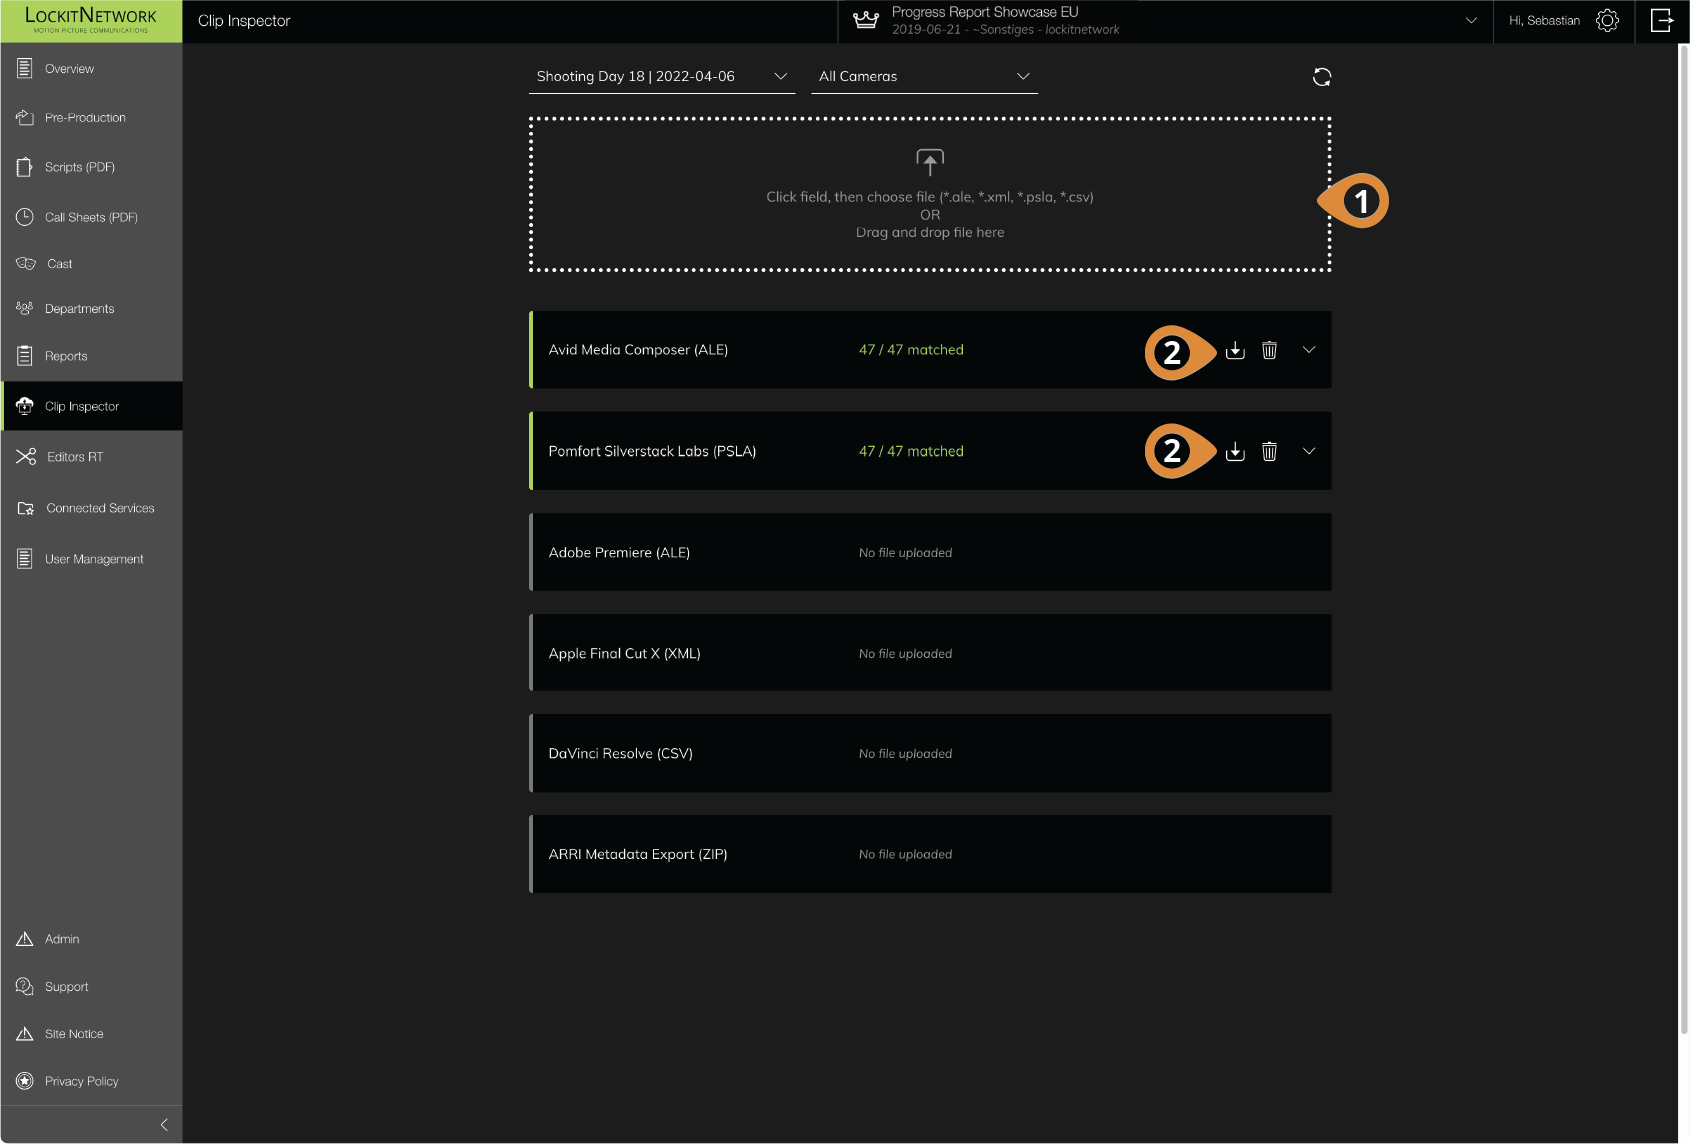Go to Pre-Production section

tap(91, 118)
